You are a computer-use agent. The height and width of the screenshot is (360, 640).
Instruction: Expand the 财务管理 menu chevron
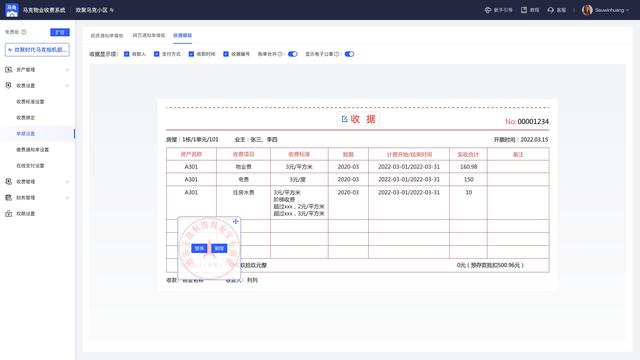pos(67,198)
